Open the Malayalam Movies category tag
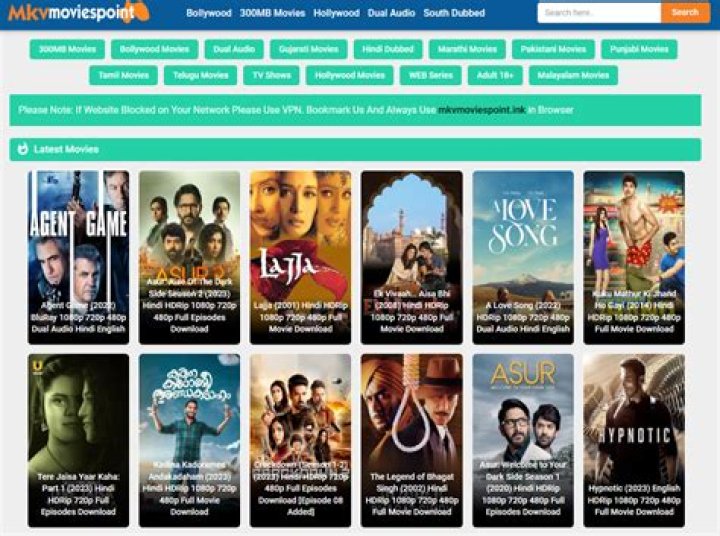The image size is (720, 536). point(573,75)
